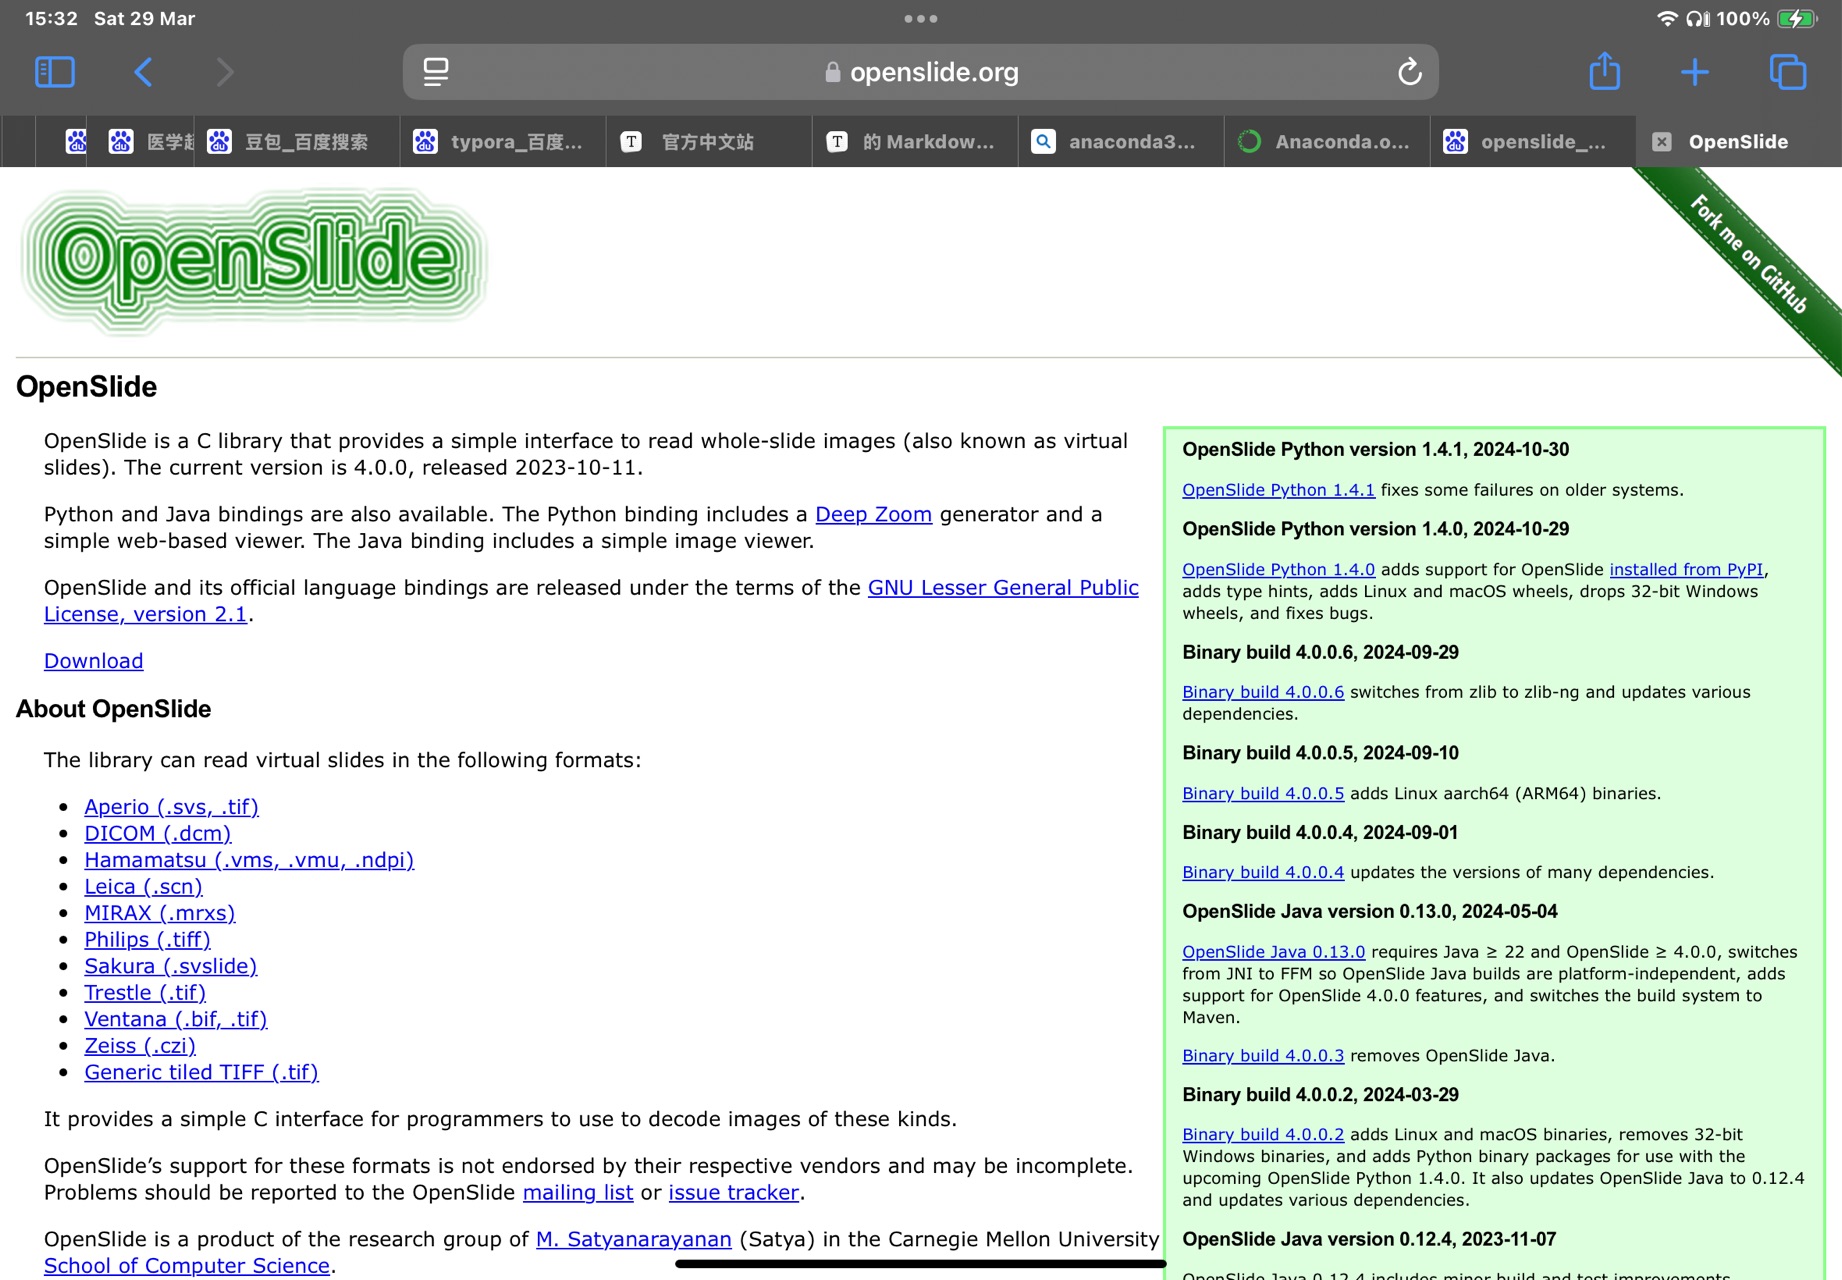
Task: Close the active OpenSlide tab
Action: [1663, 141]
